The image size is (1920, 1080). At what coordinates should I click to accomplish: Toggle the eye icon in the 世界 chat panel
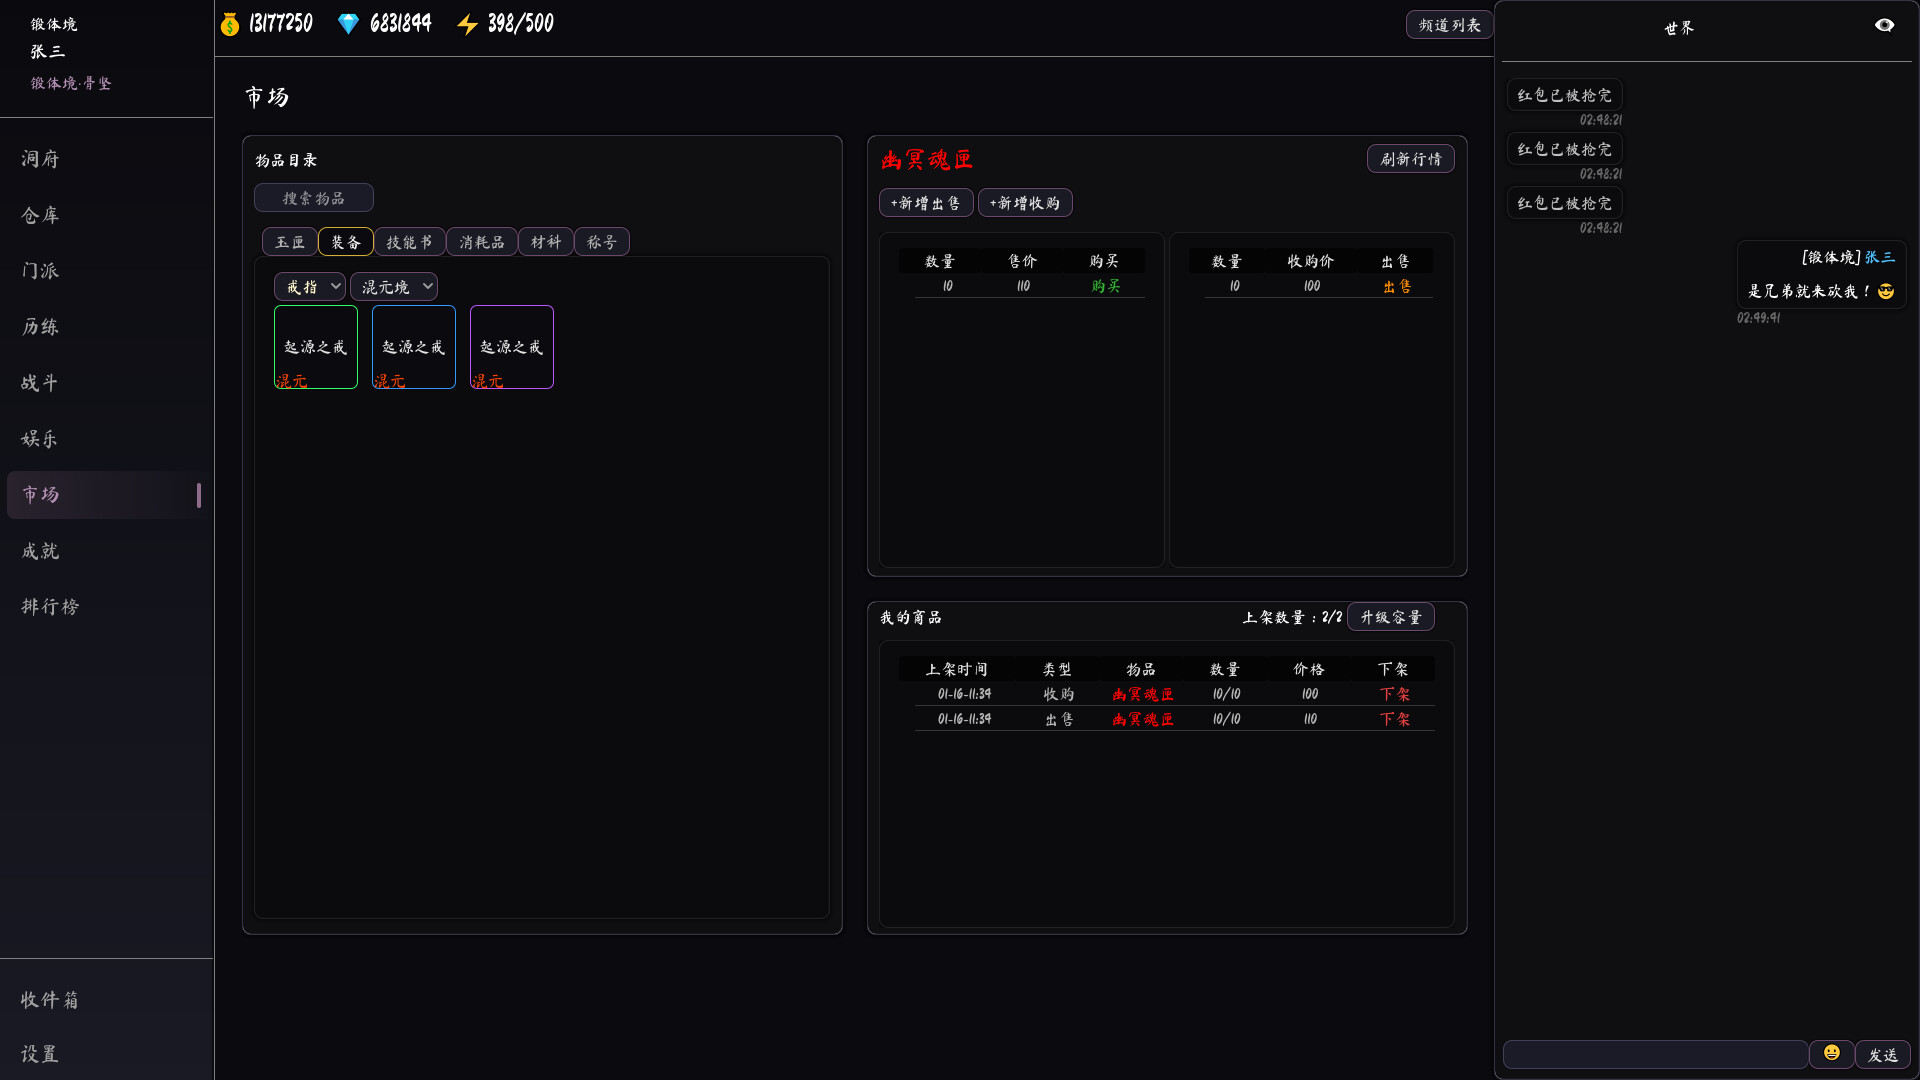tap(1886, 24)
